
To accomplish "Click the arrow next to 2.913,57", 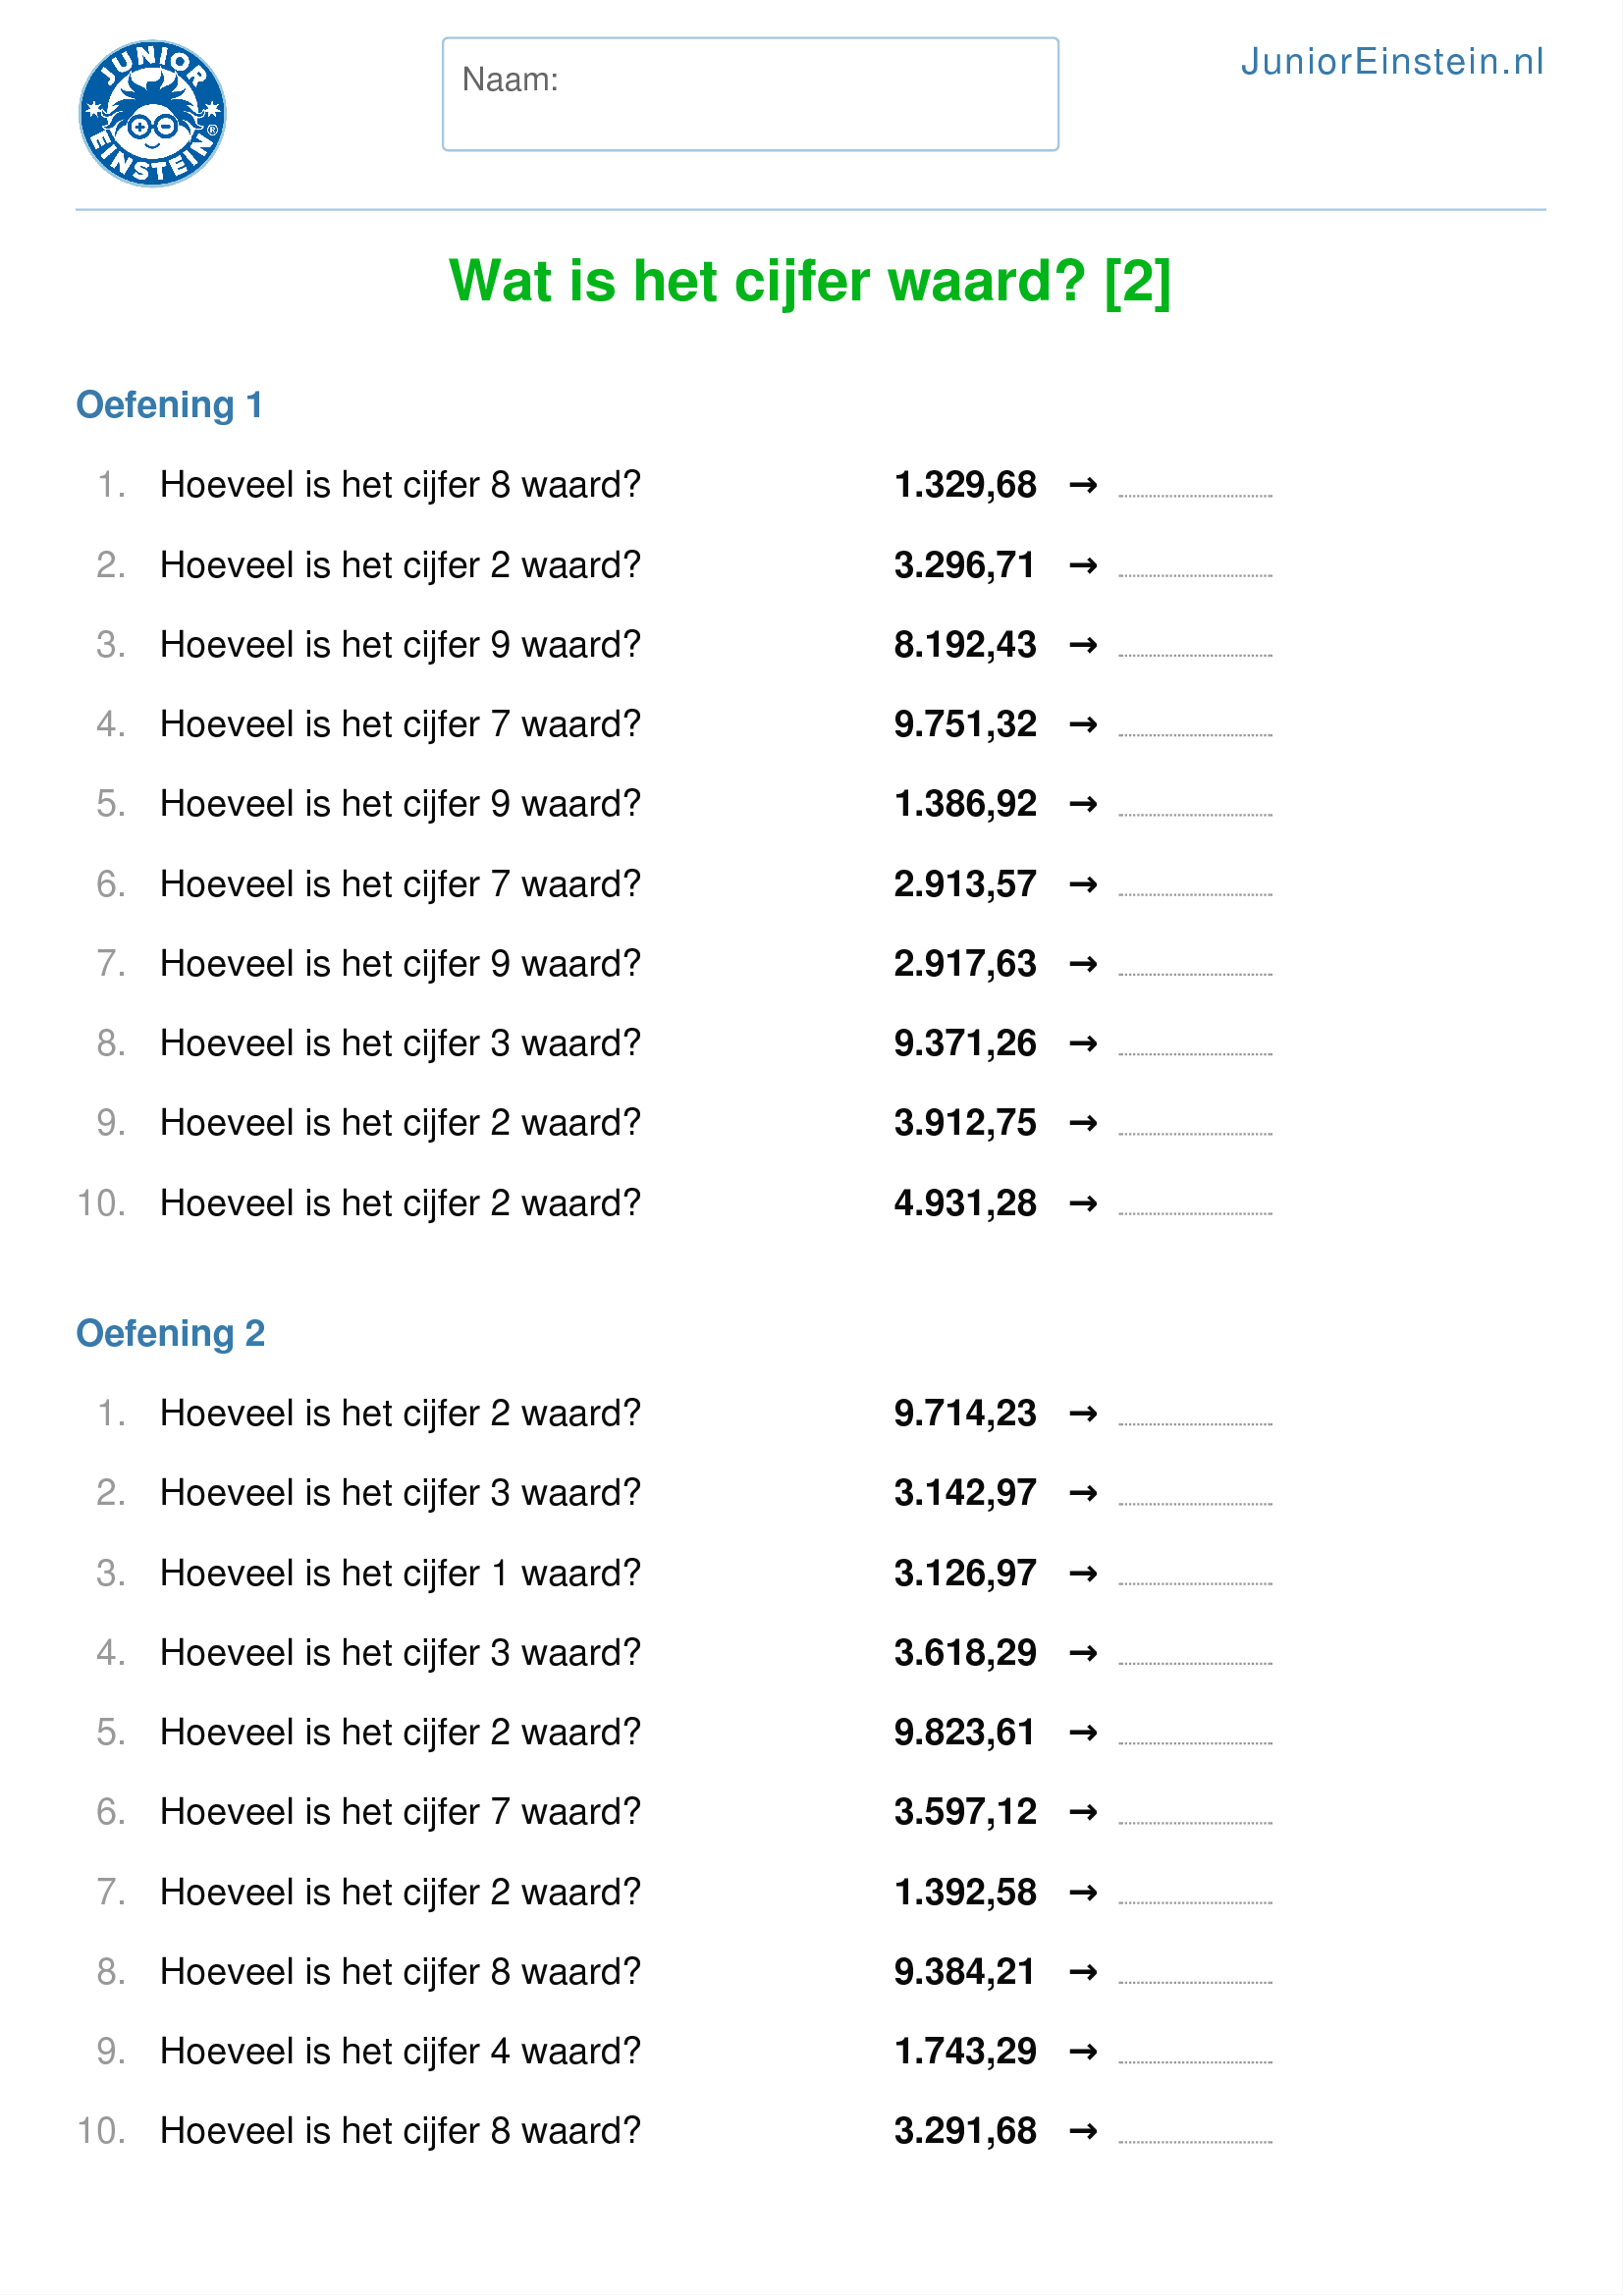I will pos(1083,885).
